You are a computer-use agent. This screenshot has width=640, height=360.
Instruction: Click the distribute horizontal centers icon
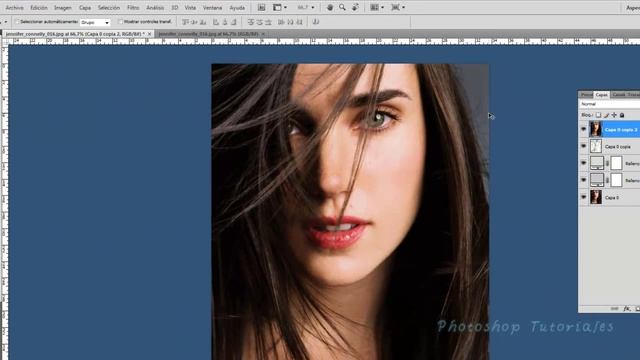click(x=290, y=22)
